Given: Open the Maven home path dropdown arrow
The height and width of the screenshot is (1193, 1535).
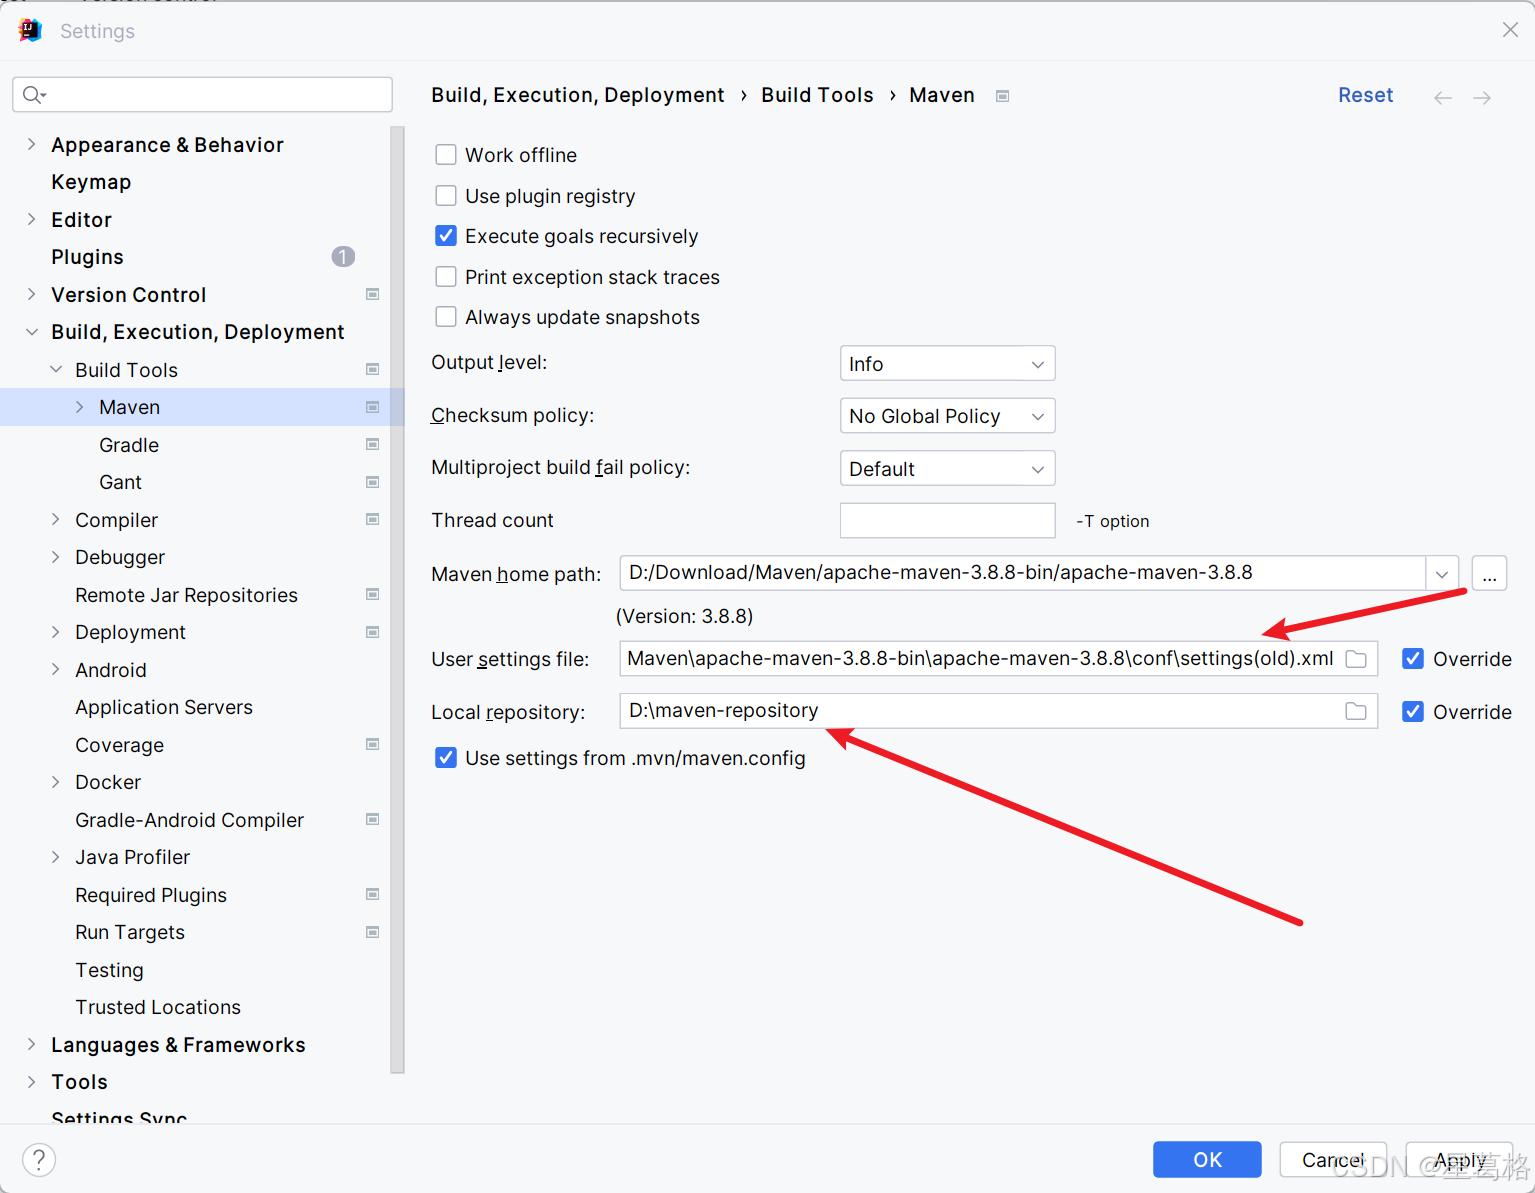Looking at the screenshot, I should pos(1442,574).
